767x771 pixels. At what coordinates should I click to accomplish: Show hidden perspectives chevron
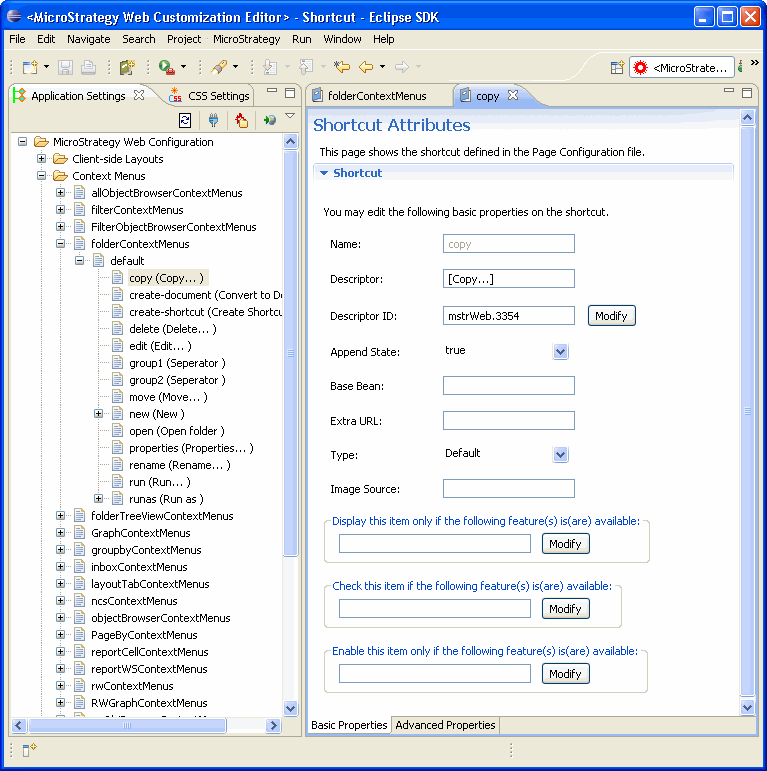click(755, 62)
